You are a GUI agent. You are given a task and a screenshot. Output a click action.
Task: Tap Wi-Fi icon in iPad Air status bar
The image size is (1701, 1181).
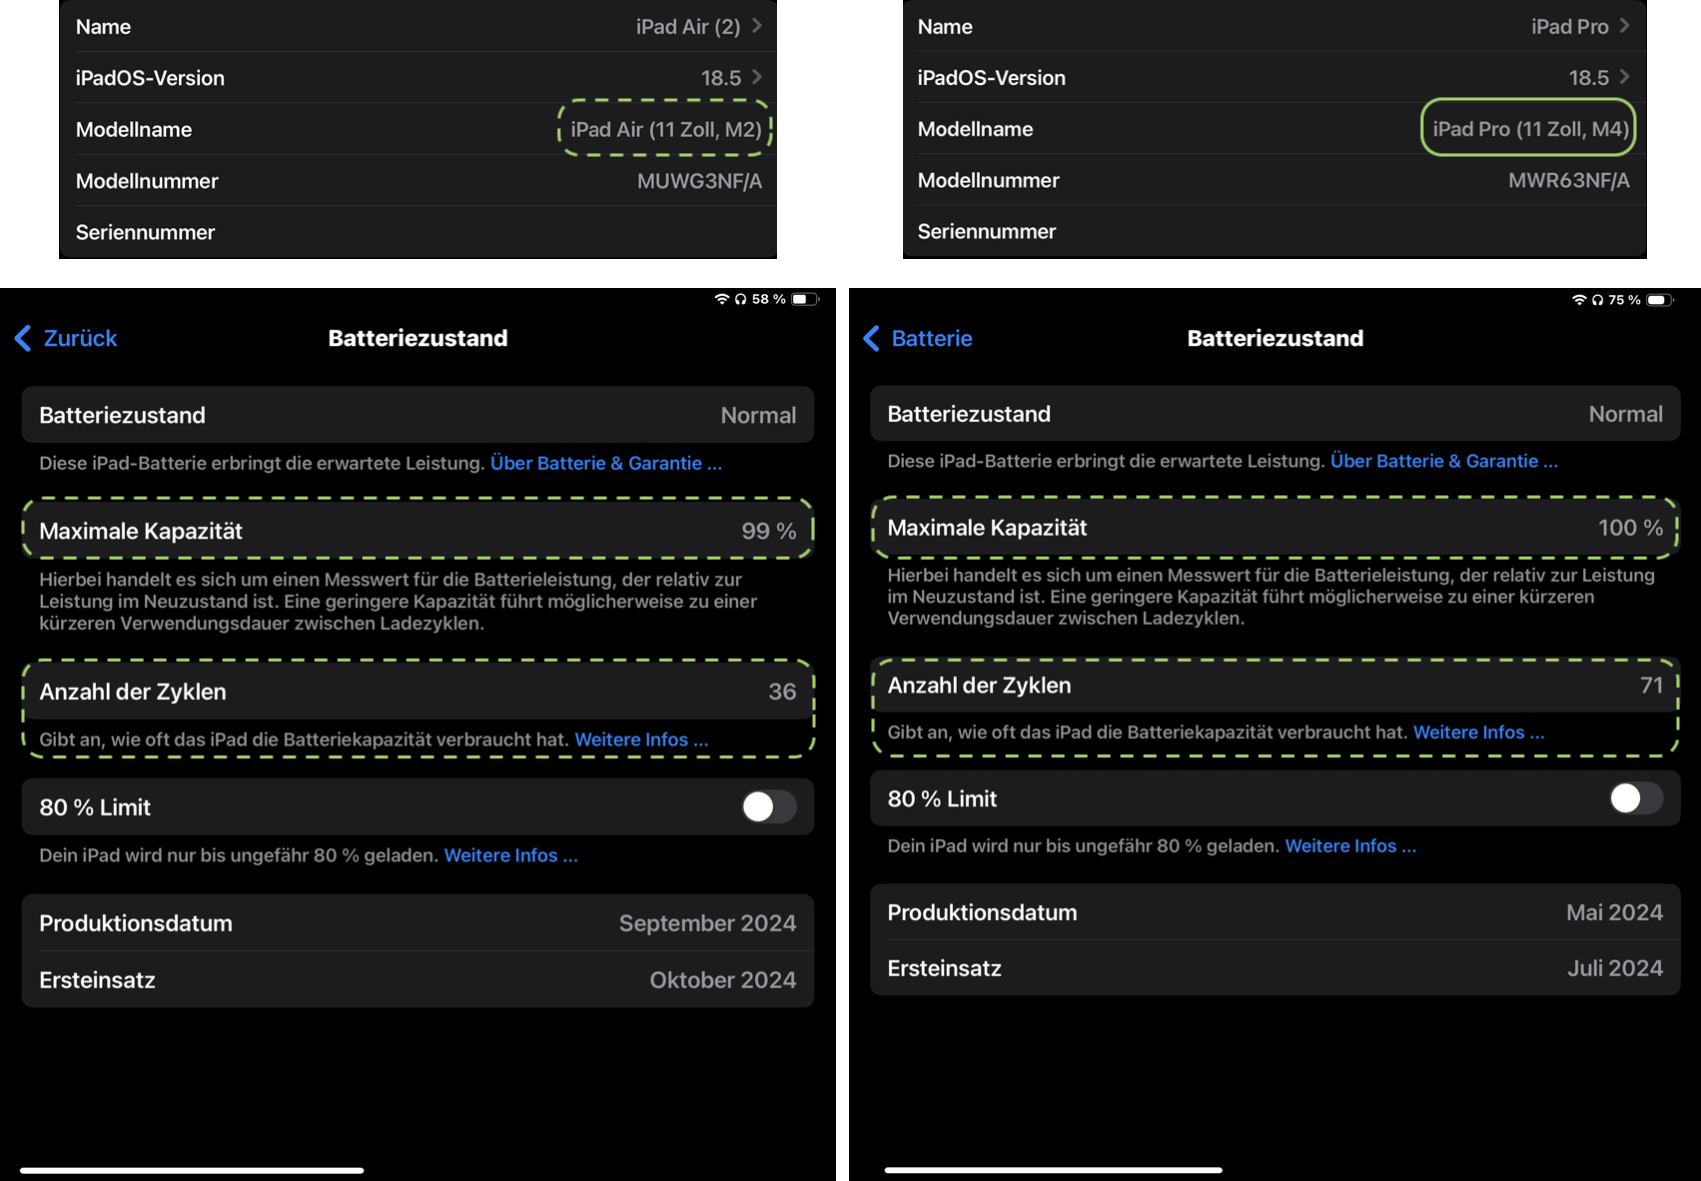point(722,299)
